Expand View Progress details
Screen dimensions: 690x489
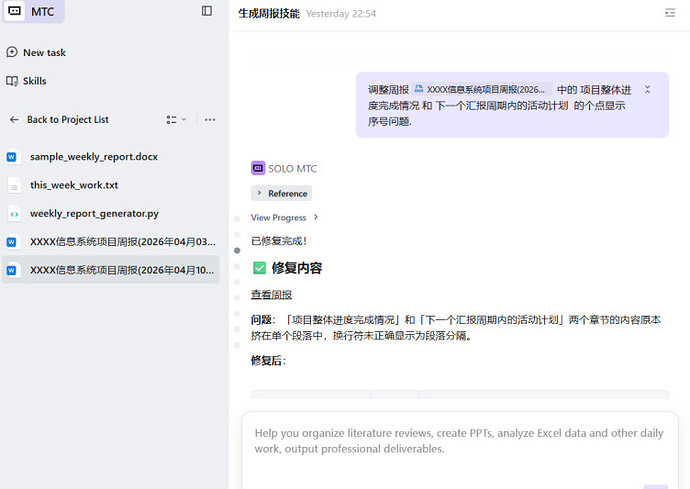click(x=285, y=217)
